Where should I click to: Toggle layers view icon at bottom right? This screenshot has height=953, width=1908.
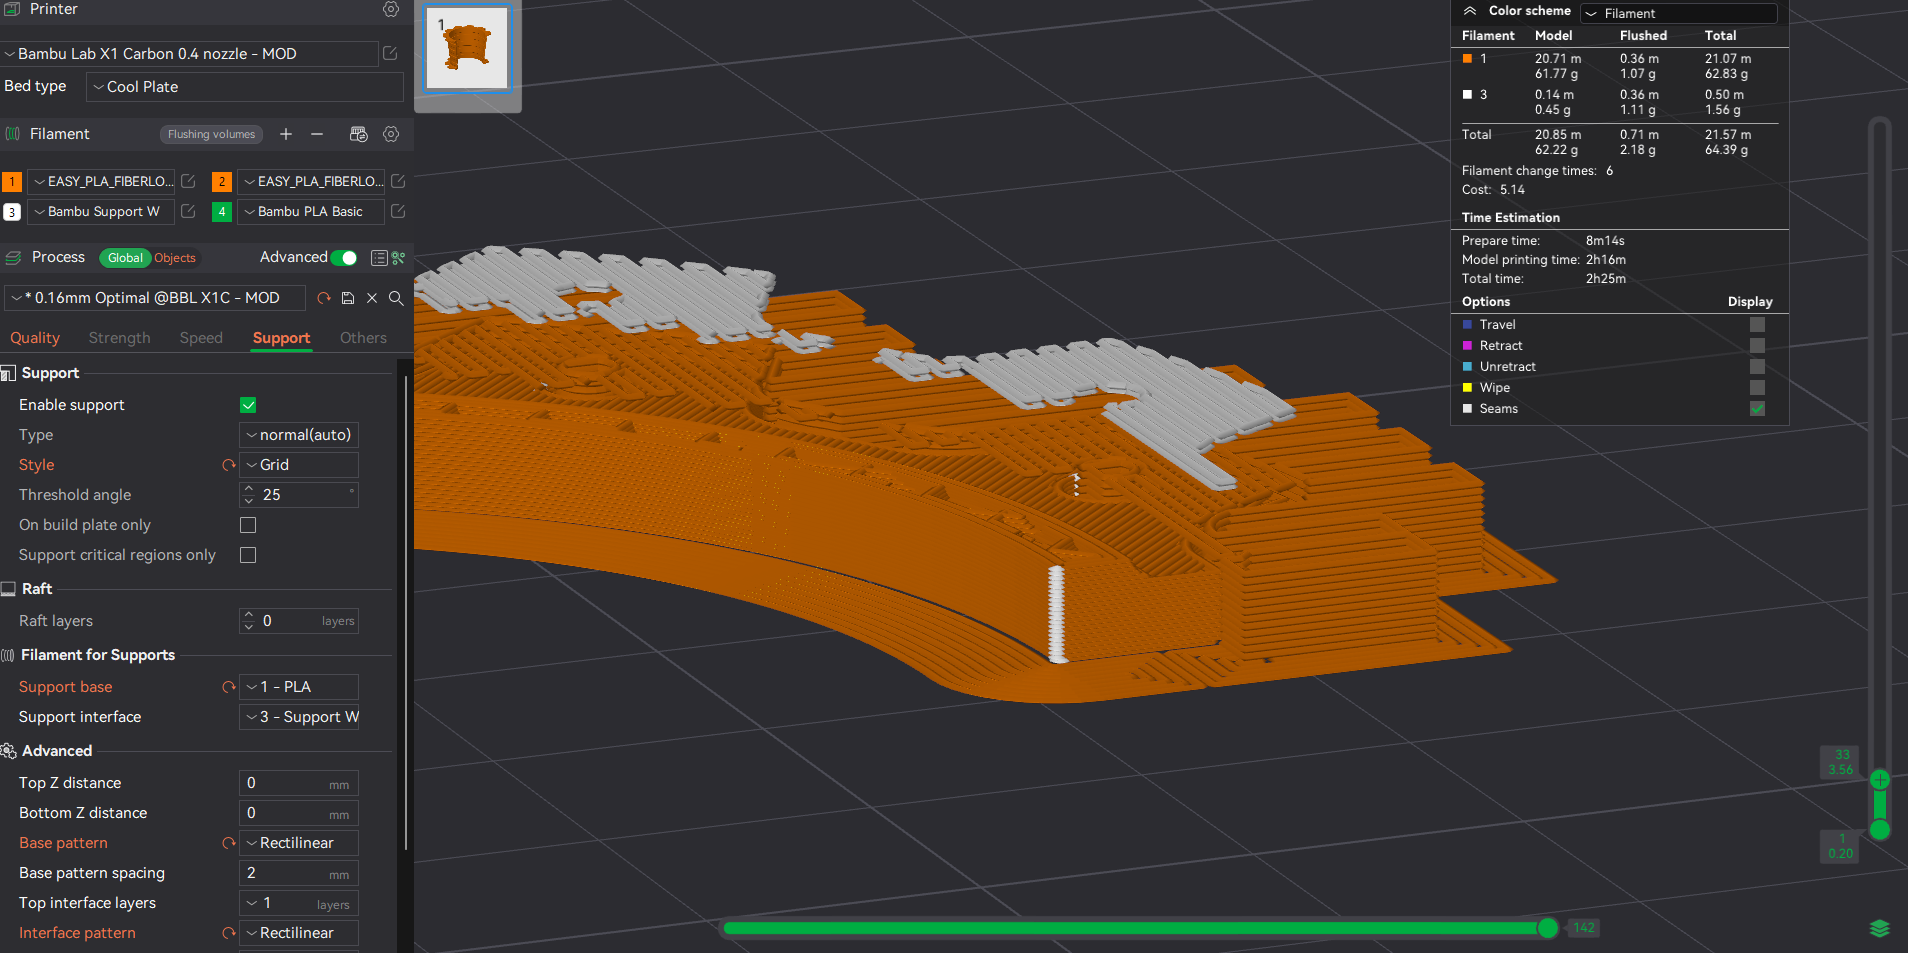click(x=1880, y=928)
